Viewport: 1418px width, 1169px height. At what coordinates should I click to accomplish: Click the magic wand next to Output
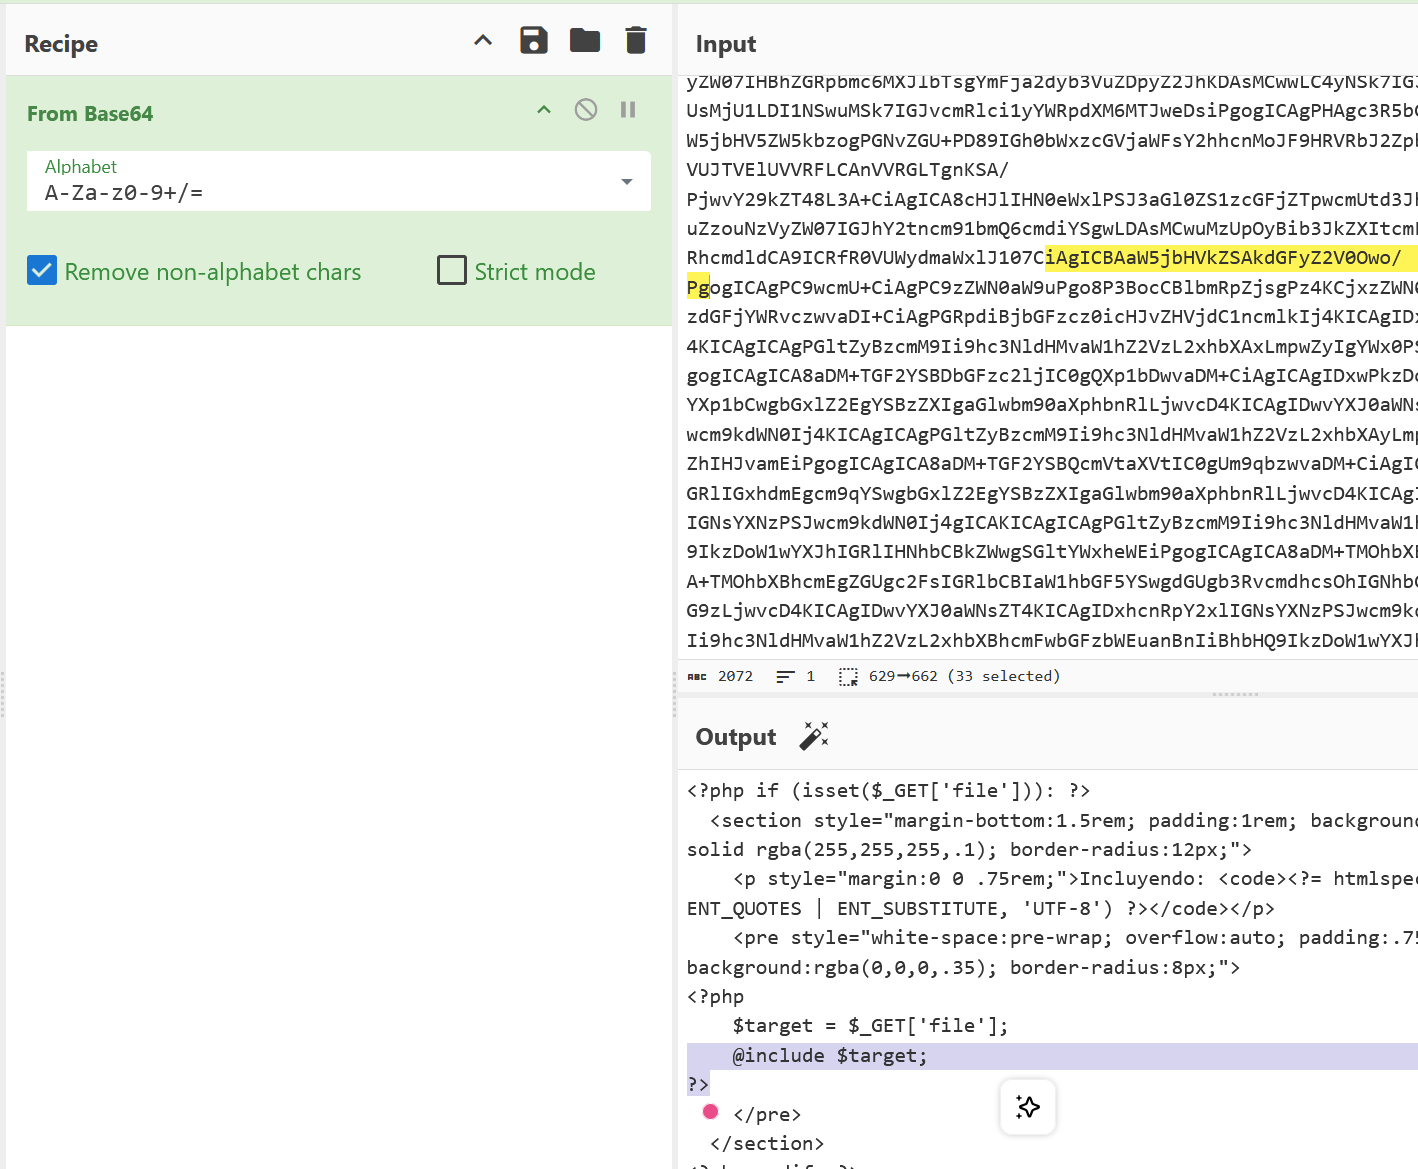tap(814, 736)
